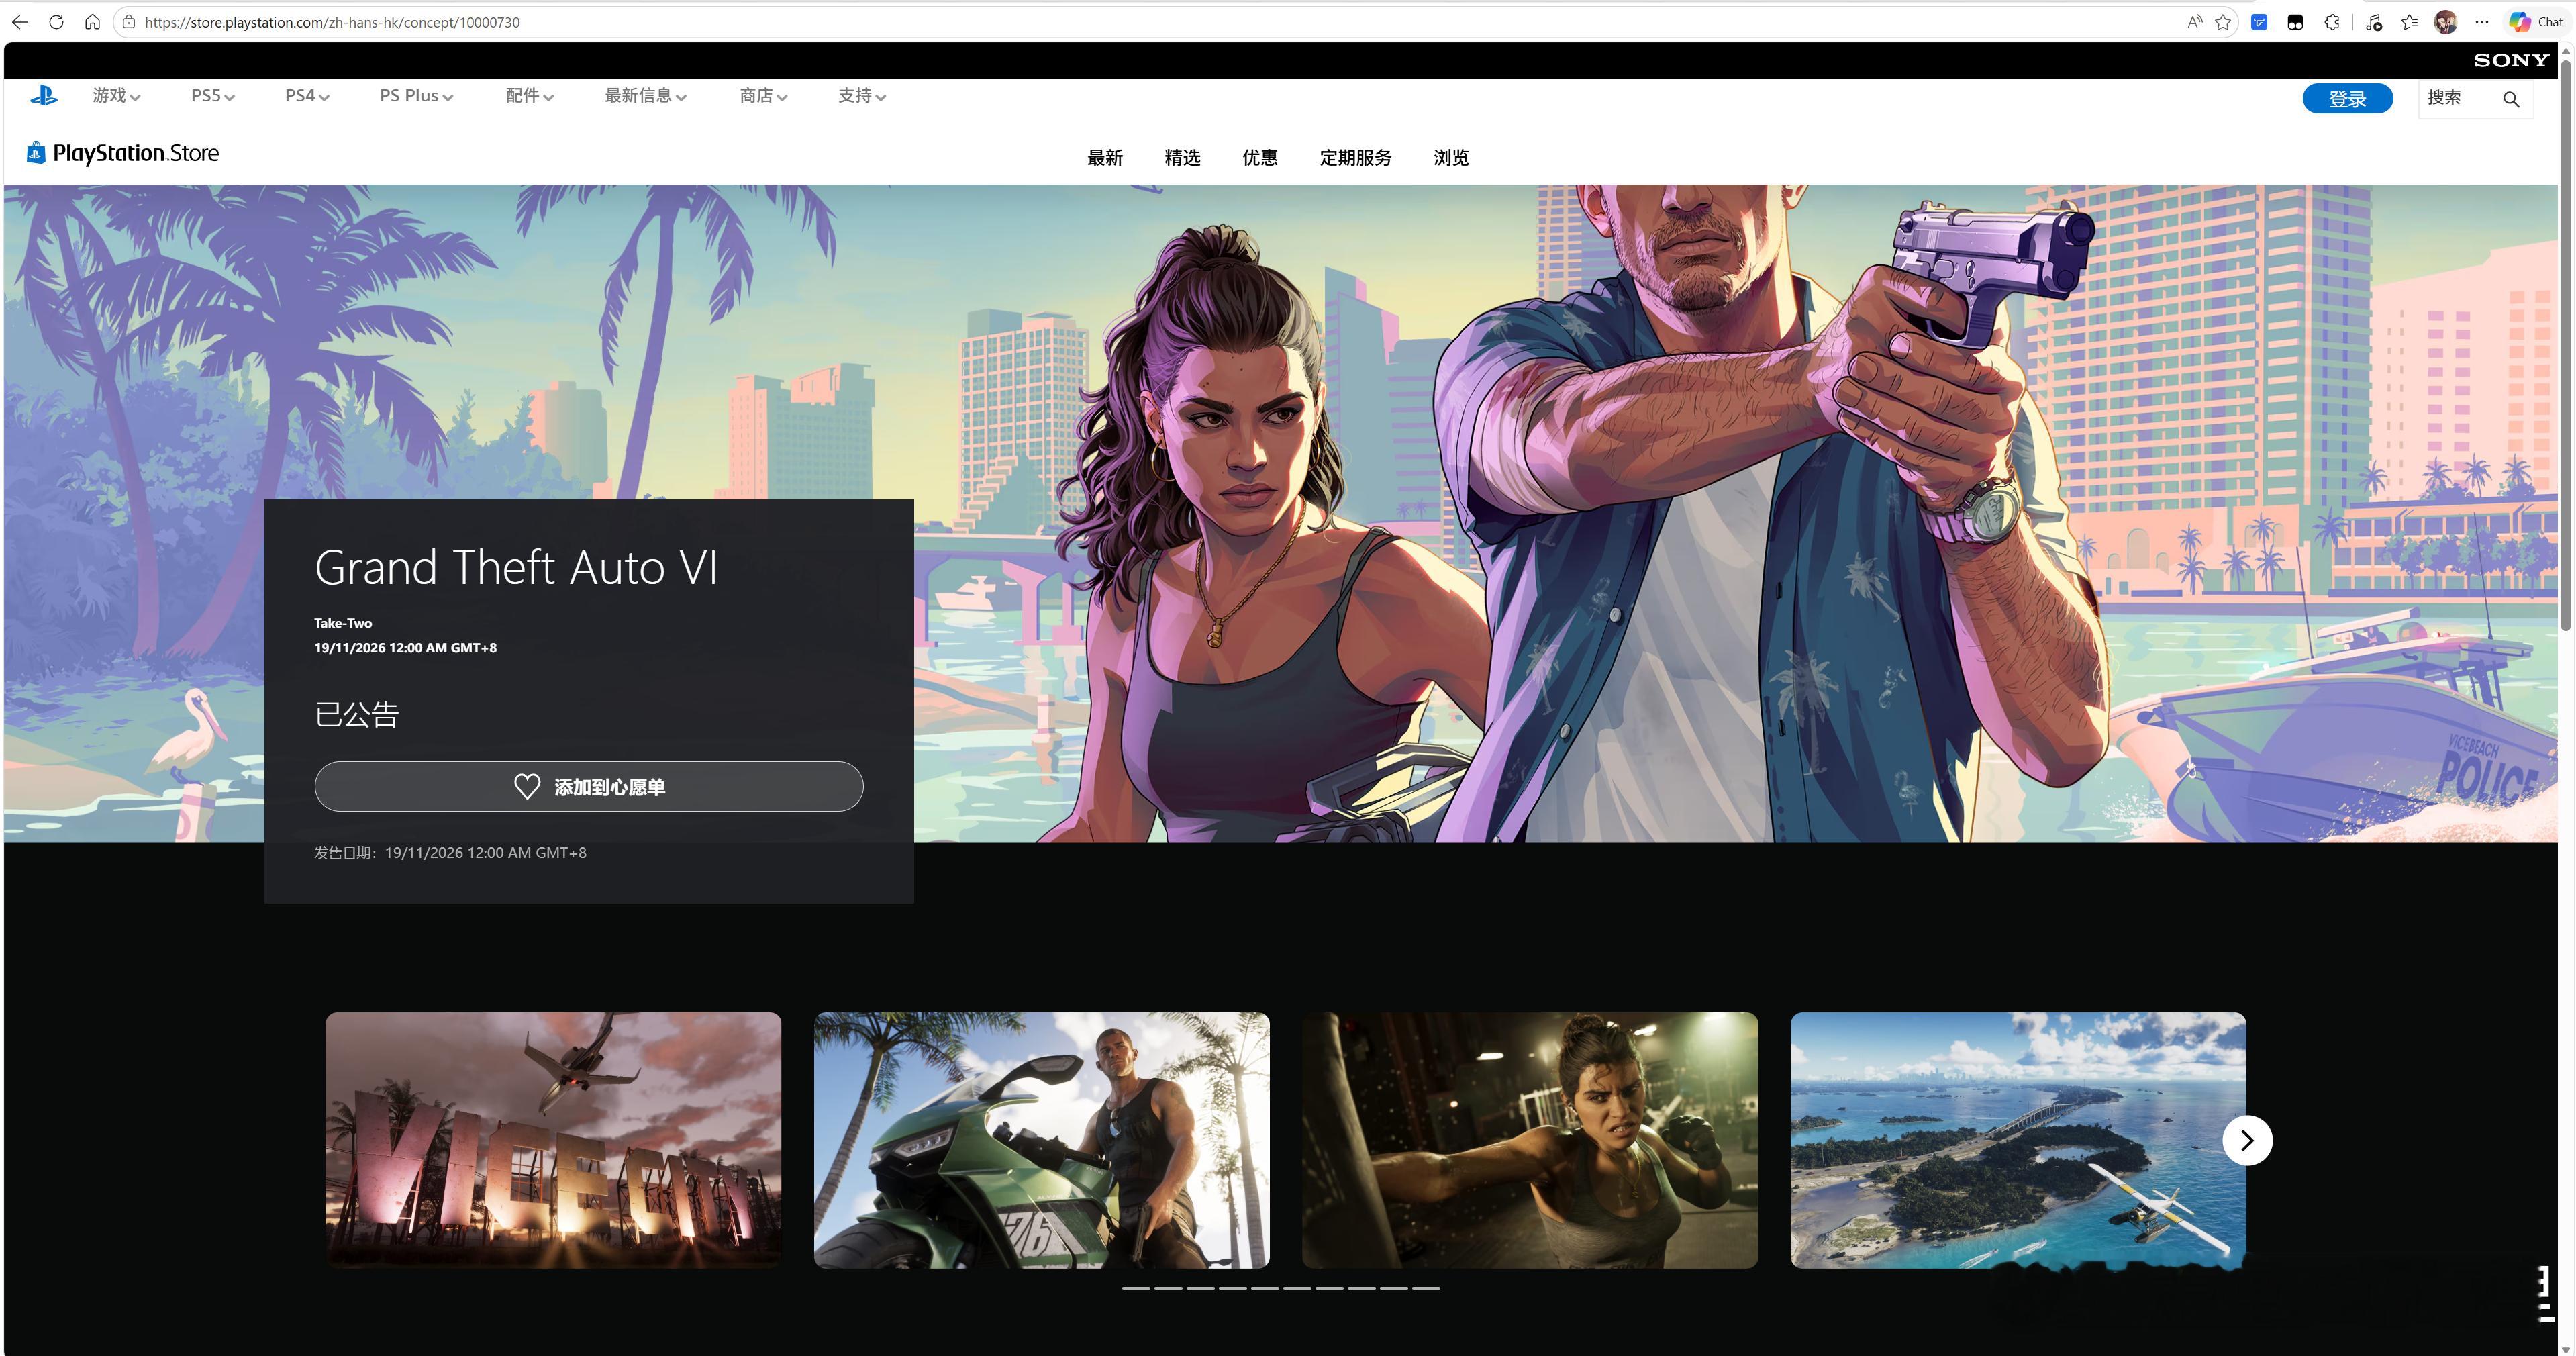The image size is (2576, 1356).
Task: Switch to the 精选 store tab
Action: coord(1182,158)
